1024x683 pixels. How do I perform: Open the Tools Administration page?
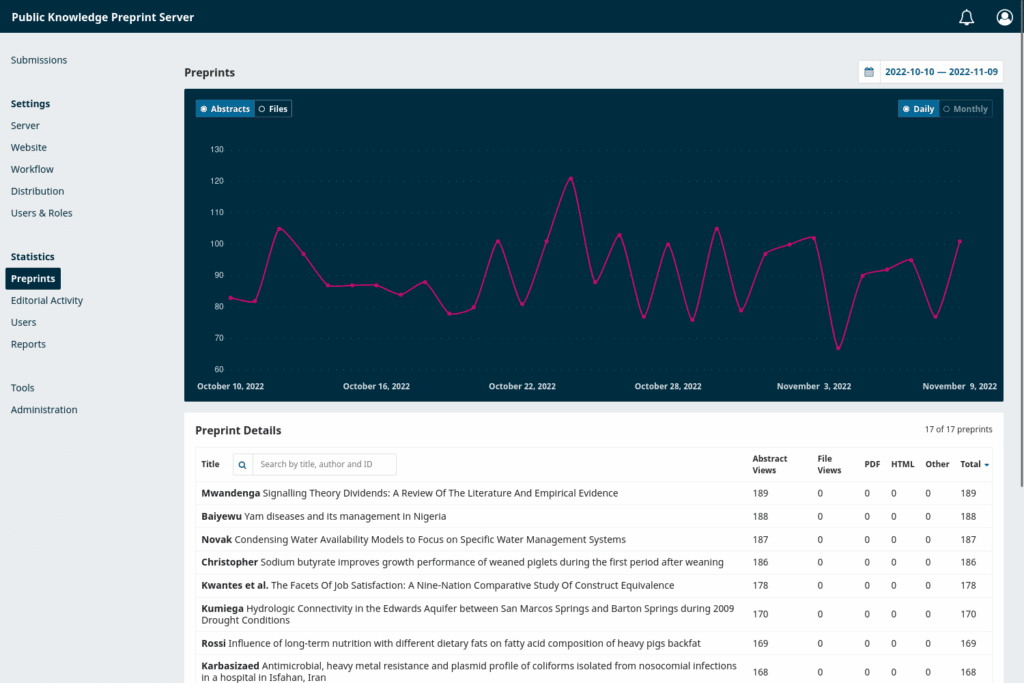45,409
